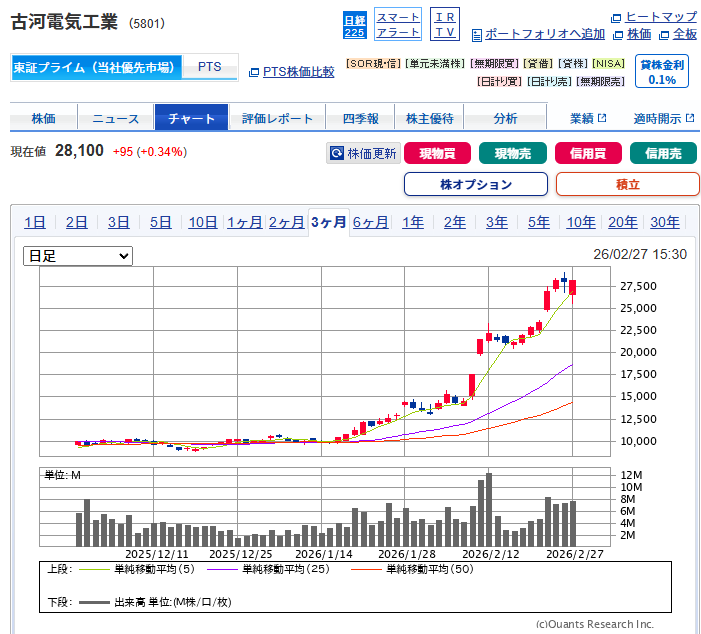Click popup icon beside PTS株価比較
The height and width of the screenshot is (634, 701).
[x=253, y=72]
